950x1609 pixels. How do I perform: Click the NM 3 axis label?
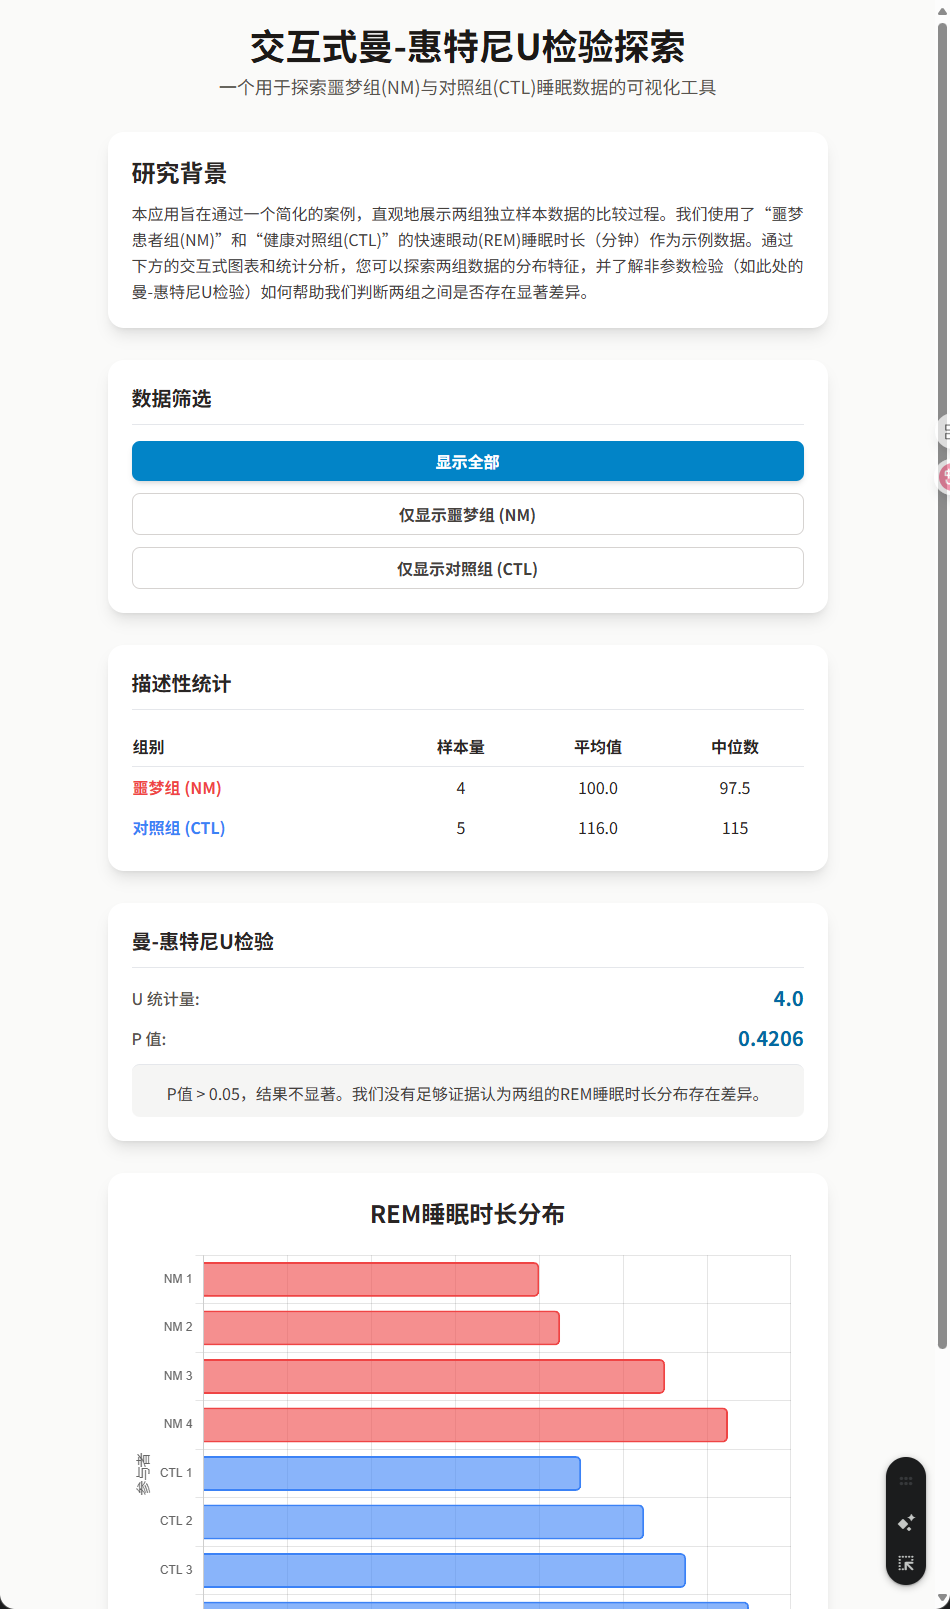(178, 1376)
